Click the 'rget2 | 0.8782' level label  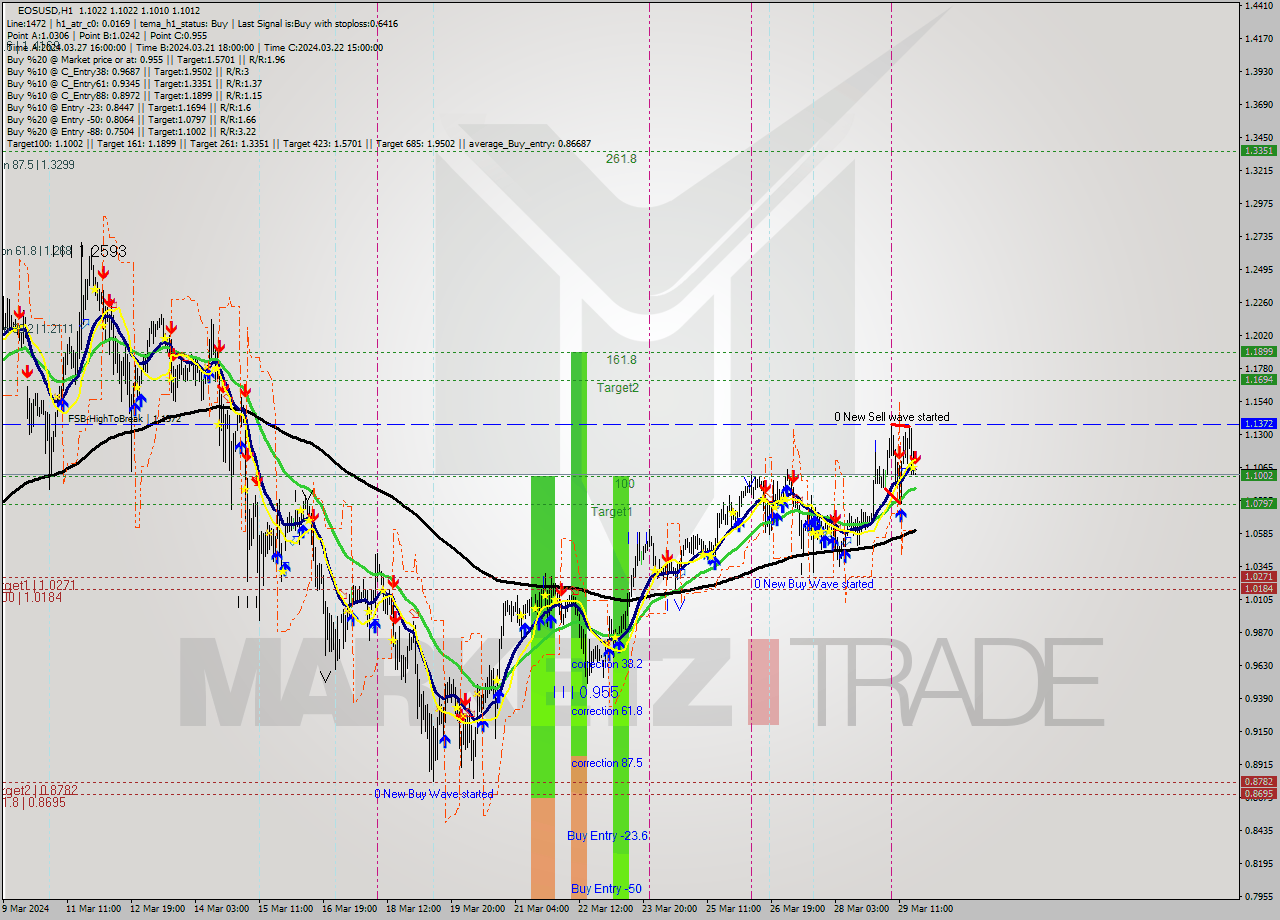click(x=39, y=790)
